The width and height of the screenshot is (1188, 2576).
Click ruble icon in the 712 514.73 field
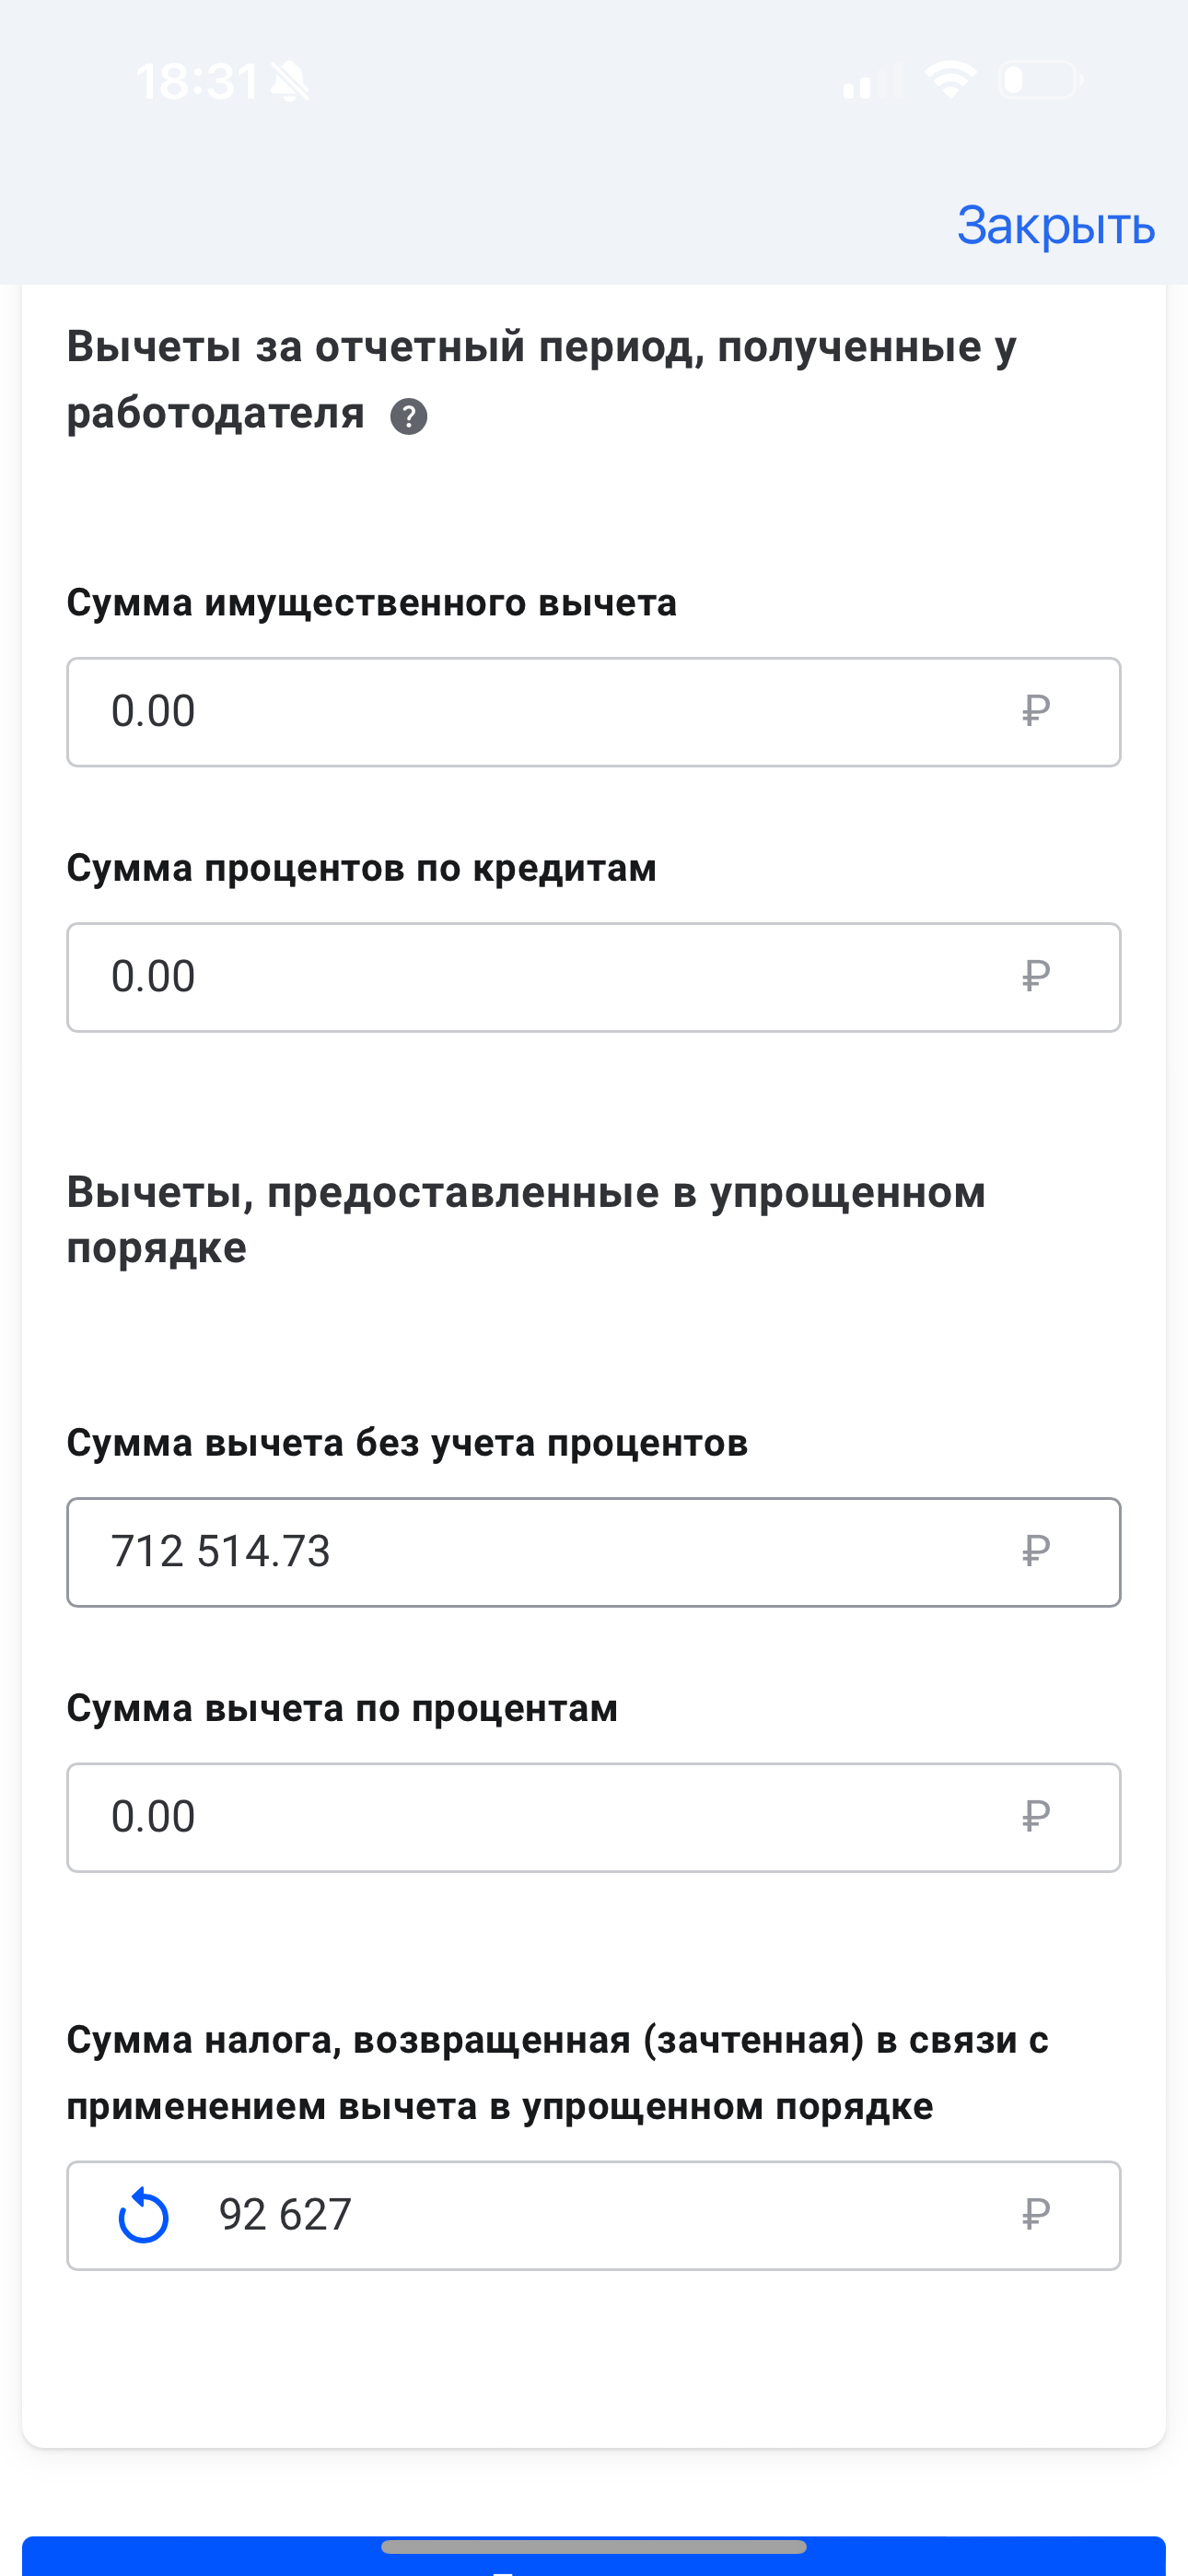click(1035, 1551)
